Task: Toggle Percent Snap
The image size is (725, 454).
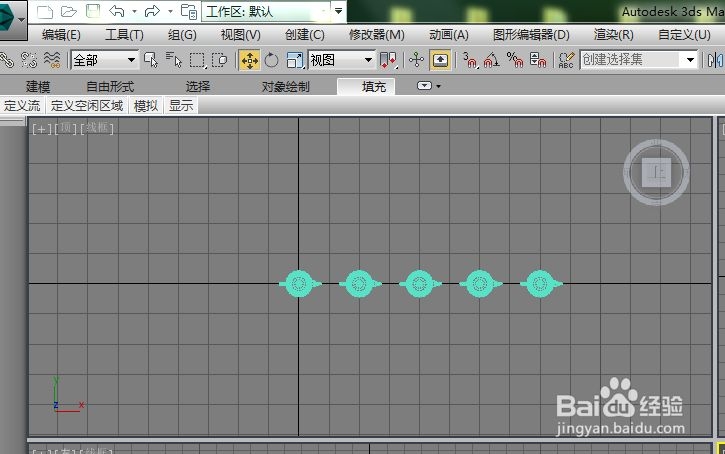Action: 515,60
